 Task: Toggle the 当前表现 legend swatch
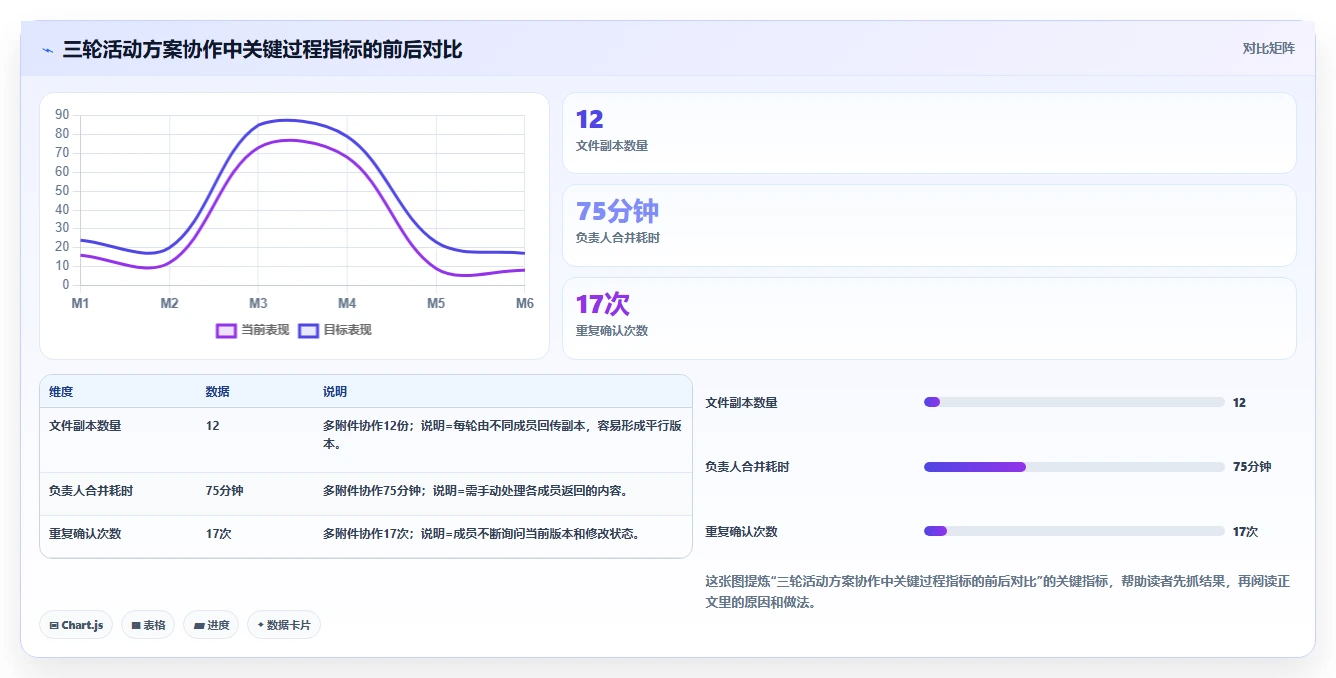(x=226, y=330)
